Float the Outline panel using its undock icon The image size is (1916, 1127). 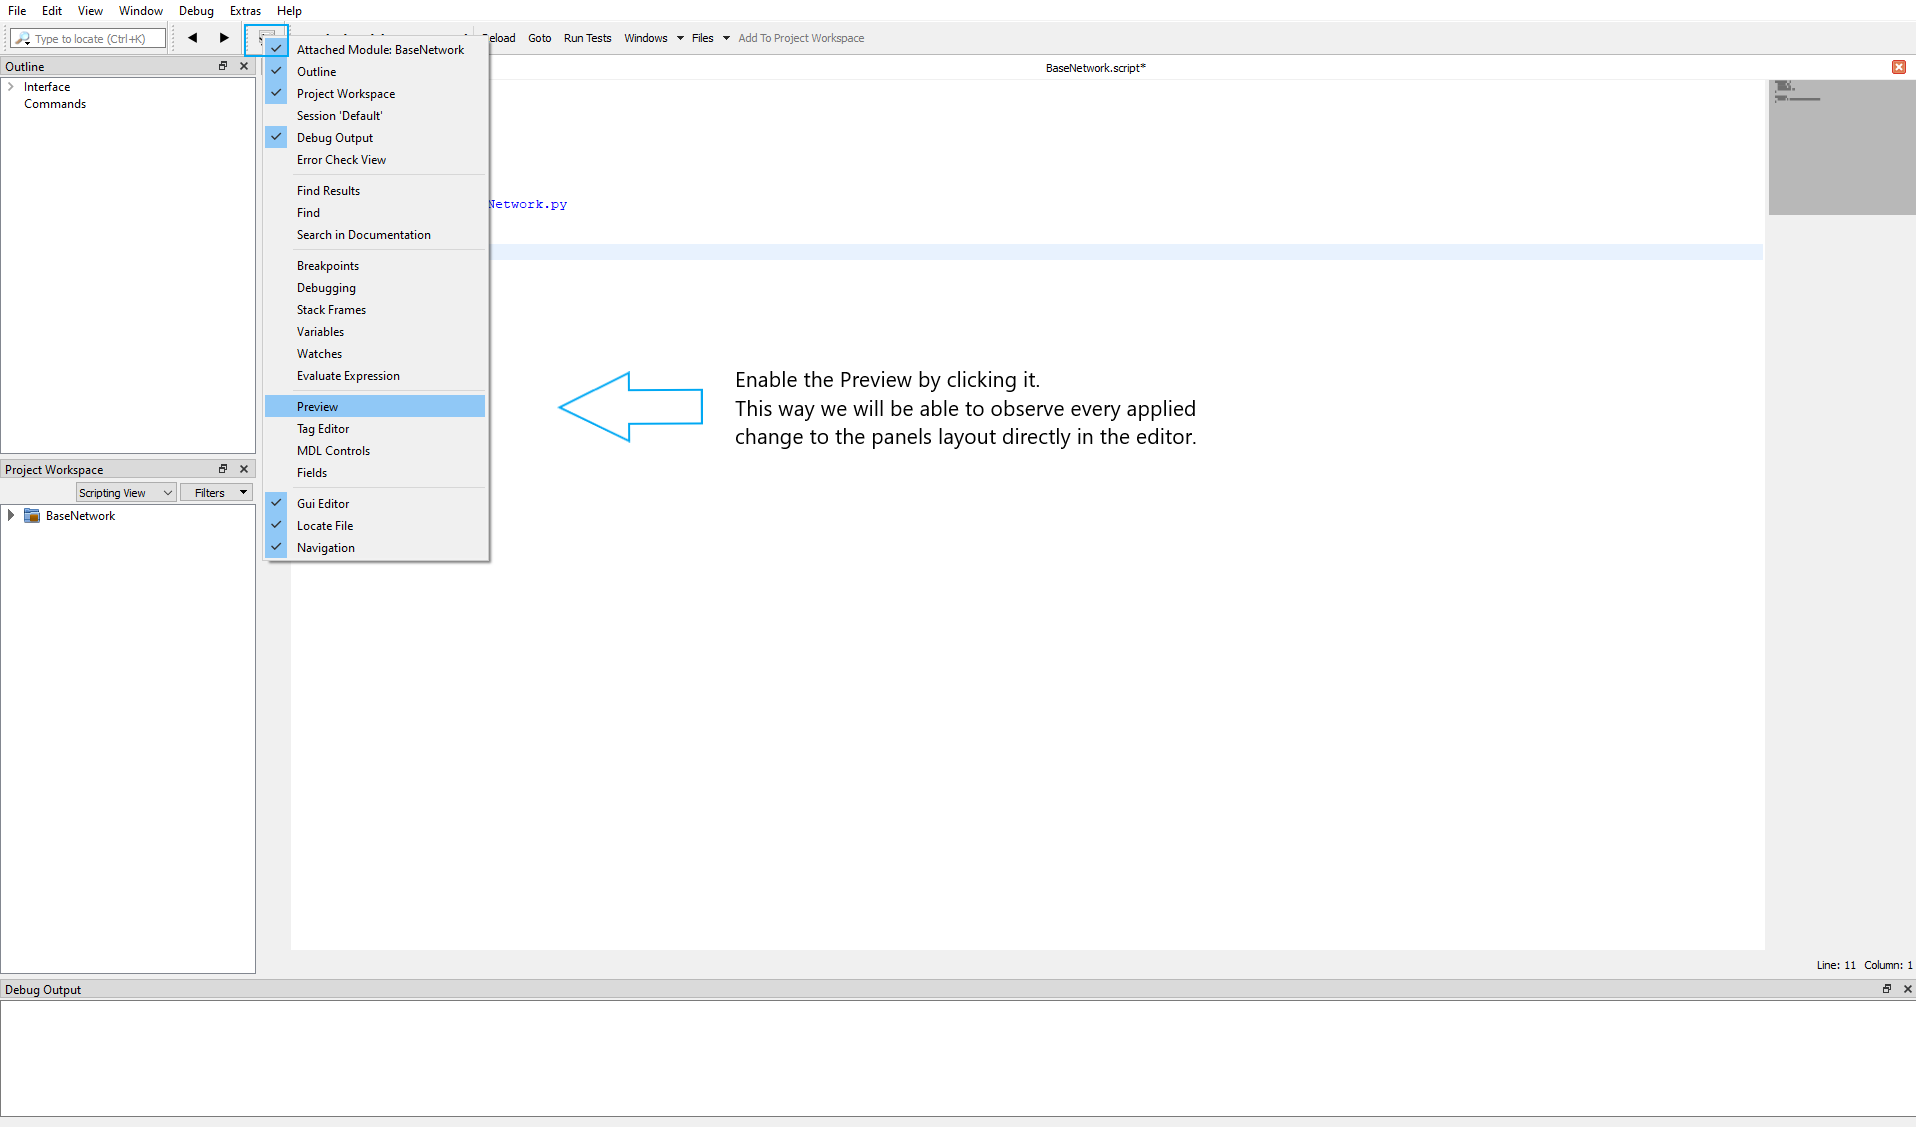[223, 66]
